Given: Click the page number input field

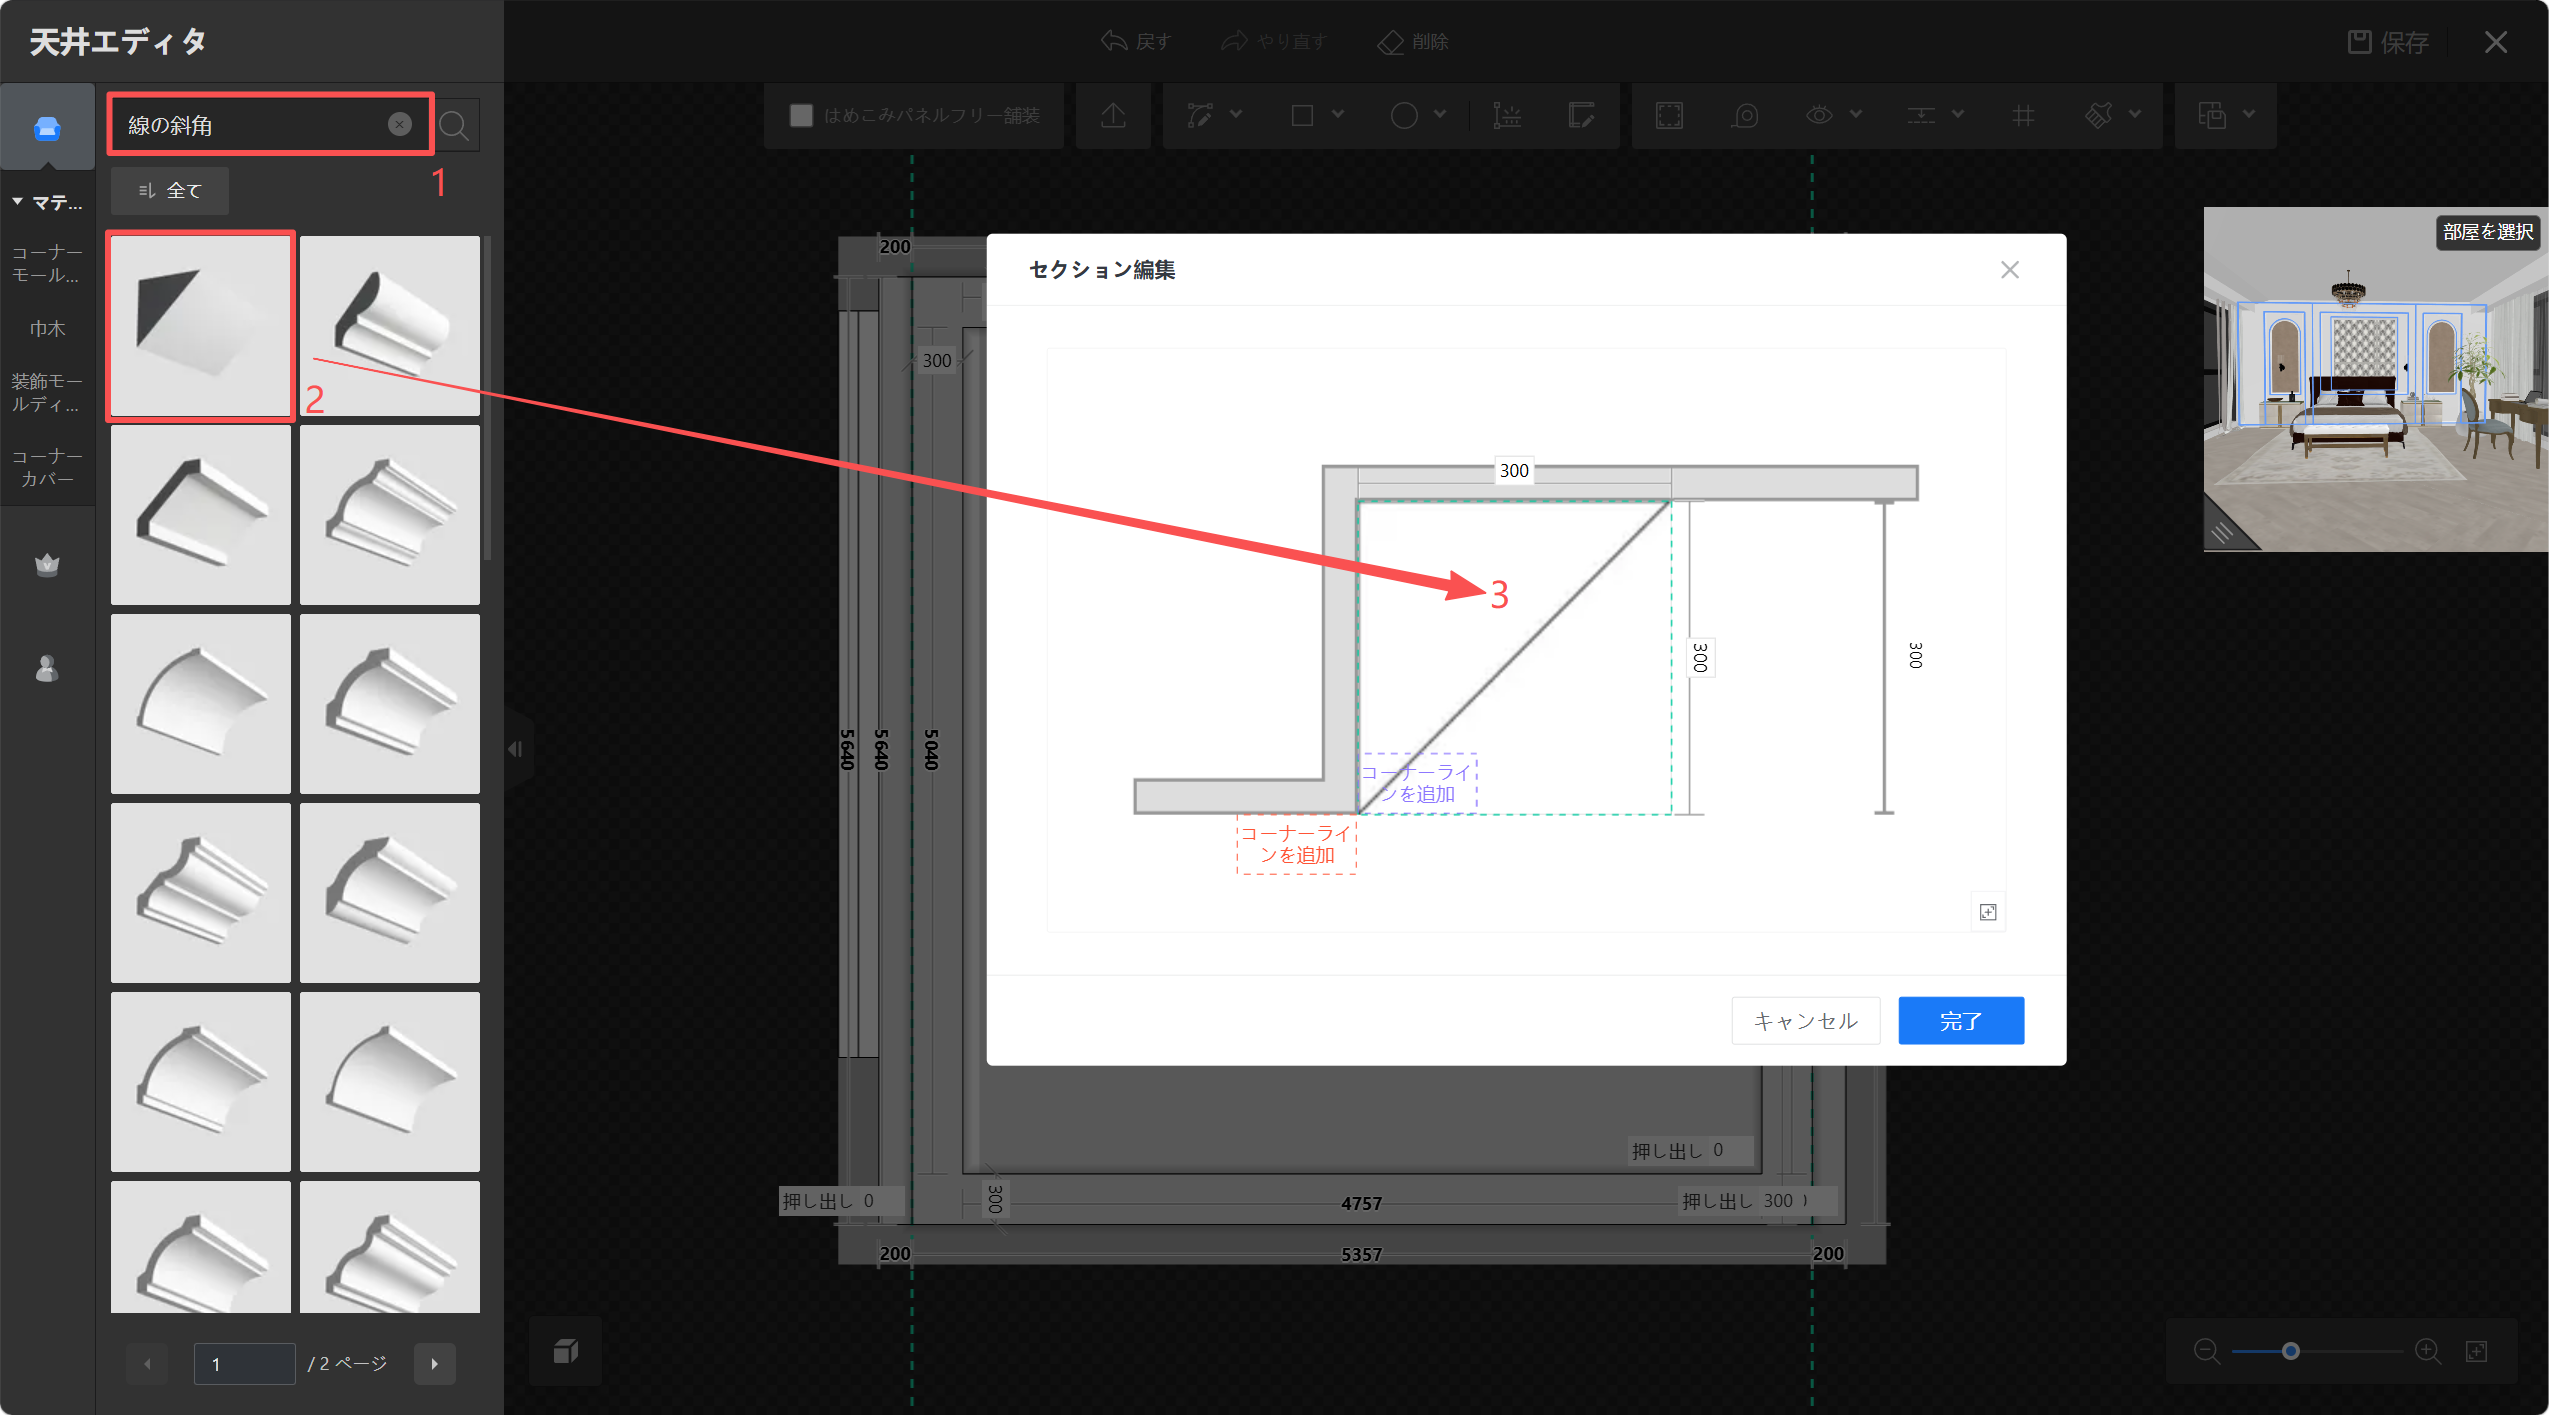Looking at the screenshot, I should coord(245,1364).
